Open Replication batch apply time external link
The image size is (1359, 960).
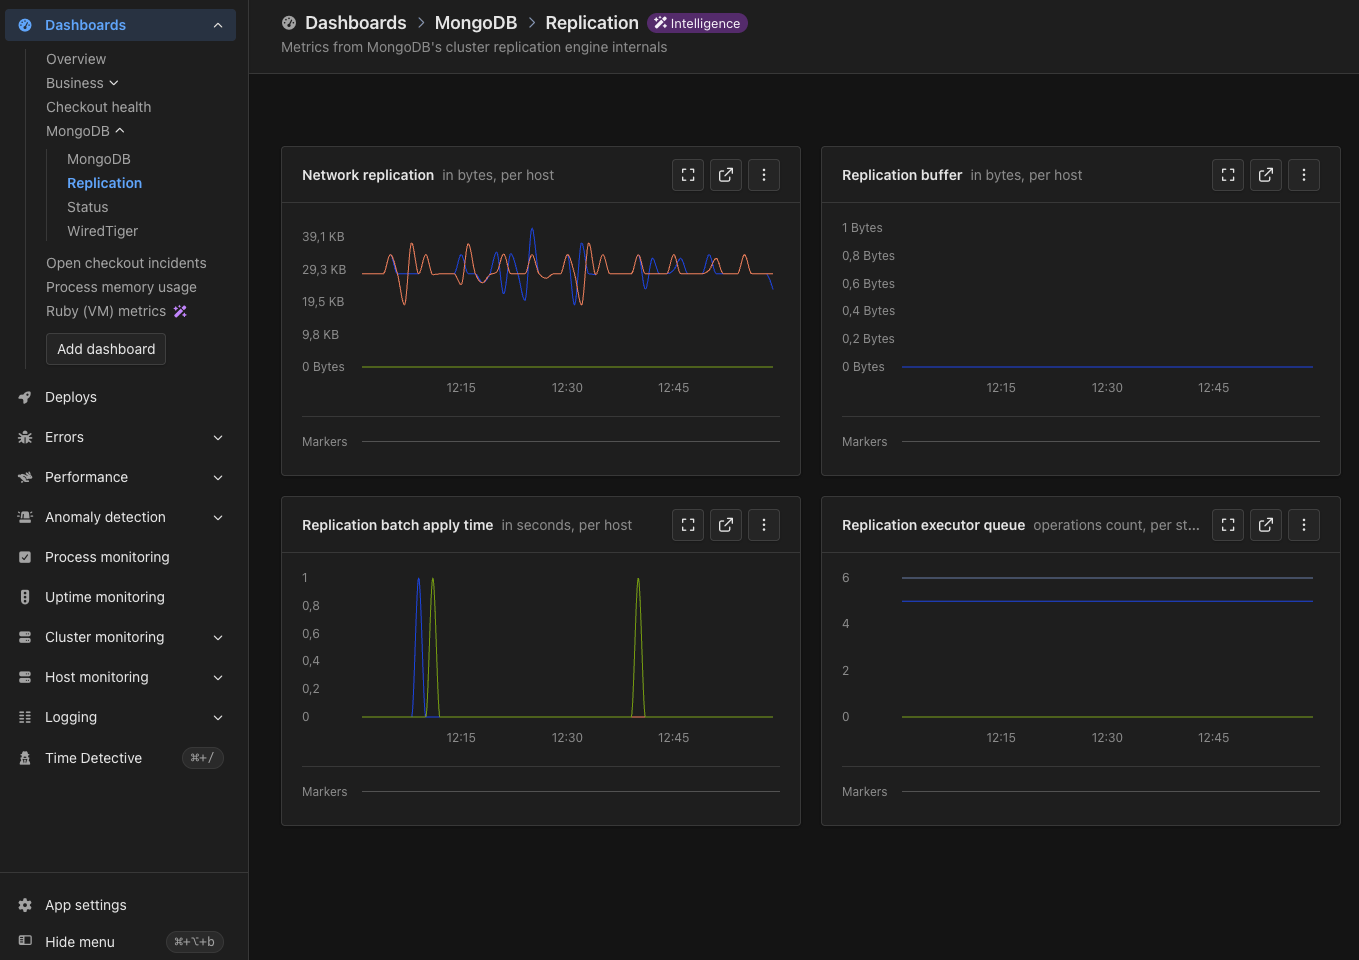726,525
